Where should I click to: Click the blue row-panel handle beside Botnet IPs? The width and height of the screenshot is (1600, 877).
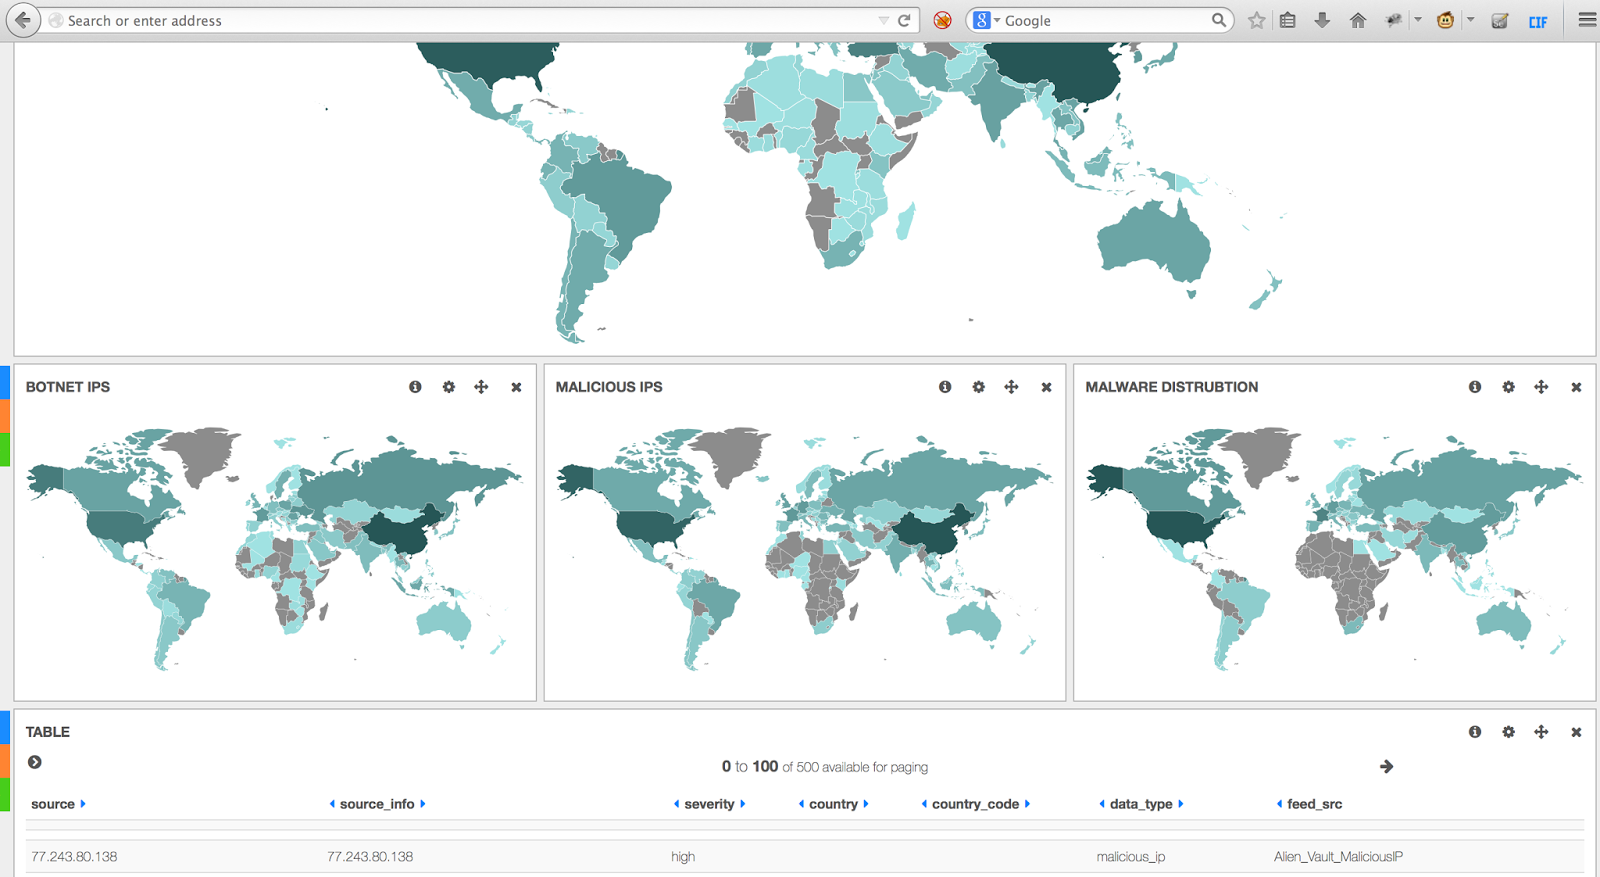tap(5, 382)
